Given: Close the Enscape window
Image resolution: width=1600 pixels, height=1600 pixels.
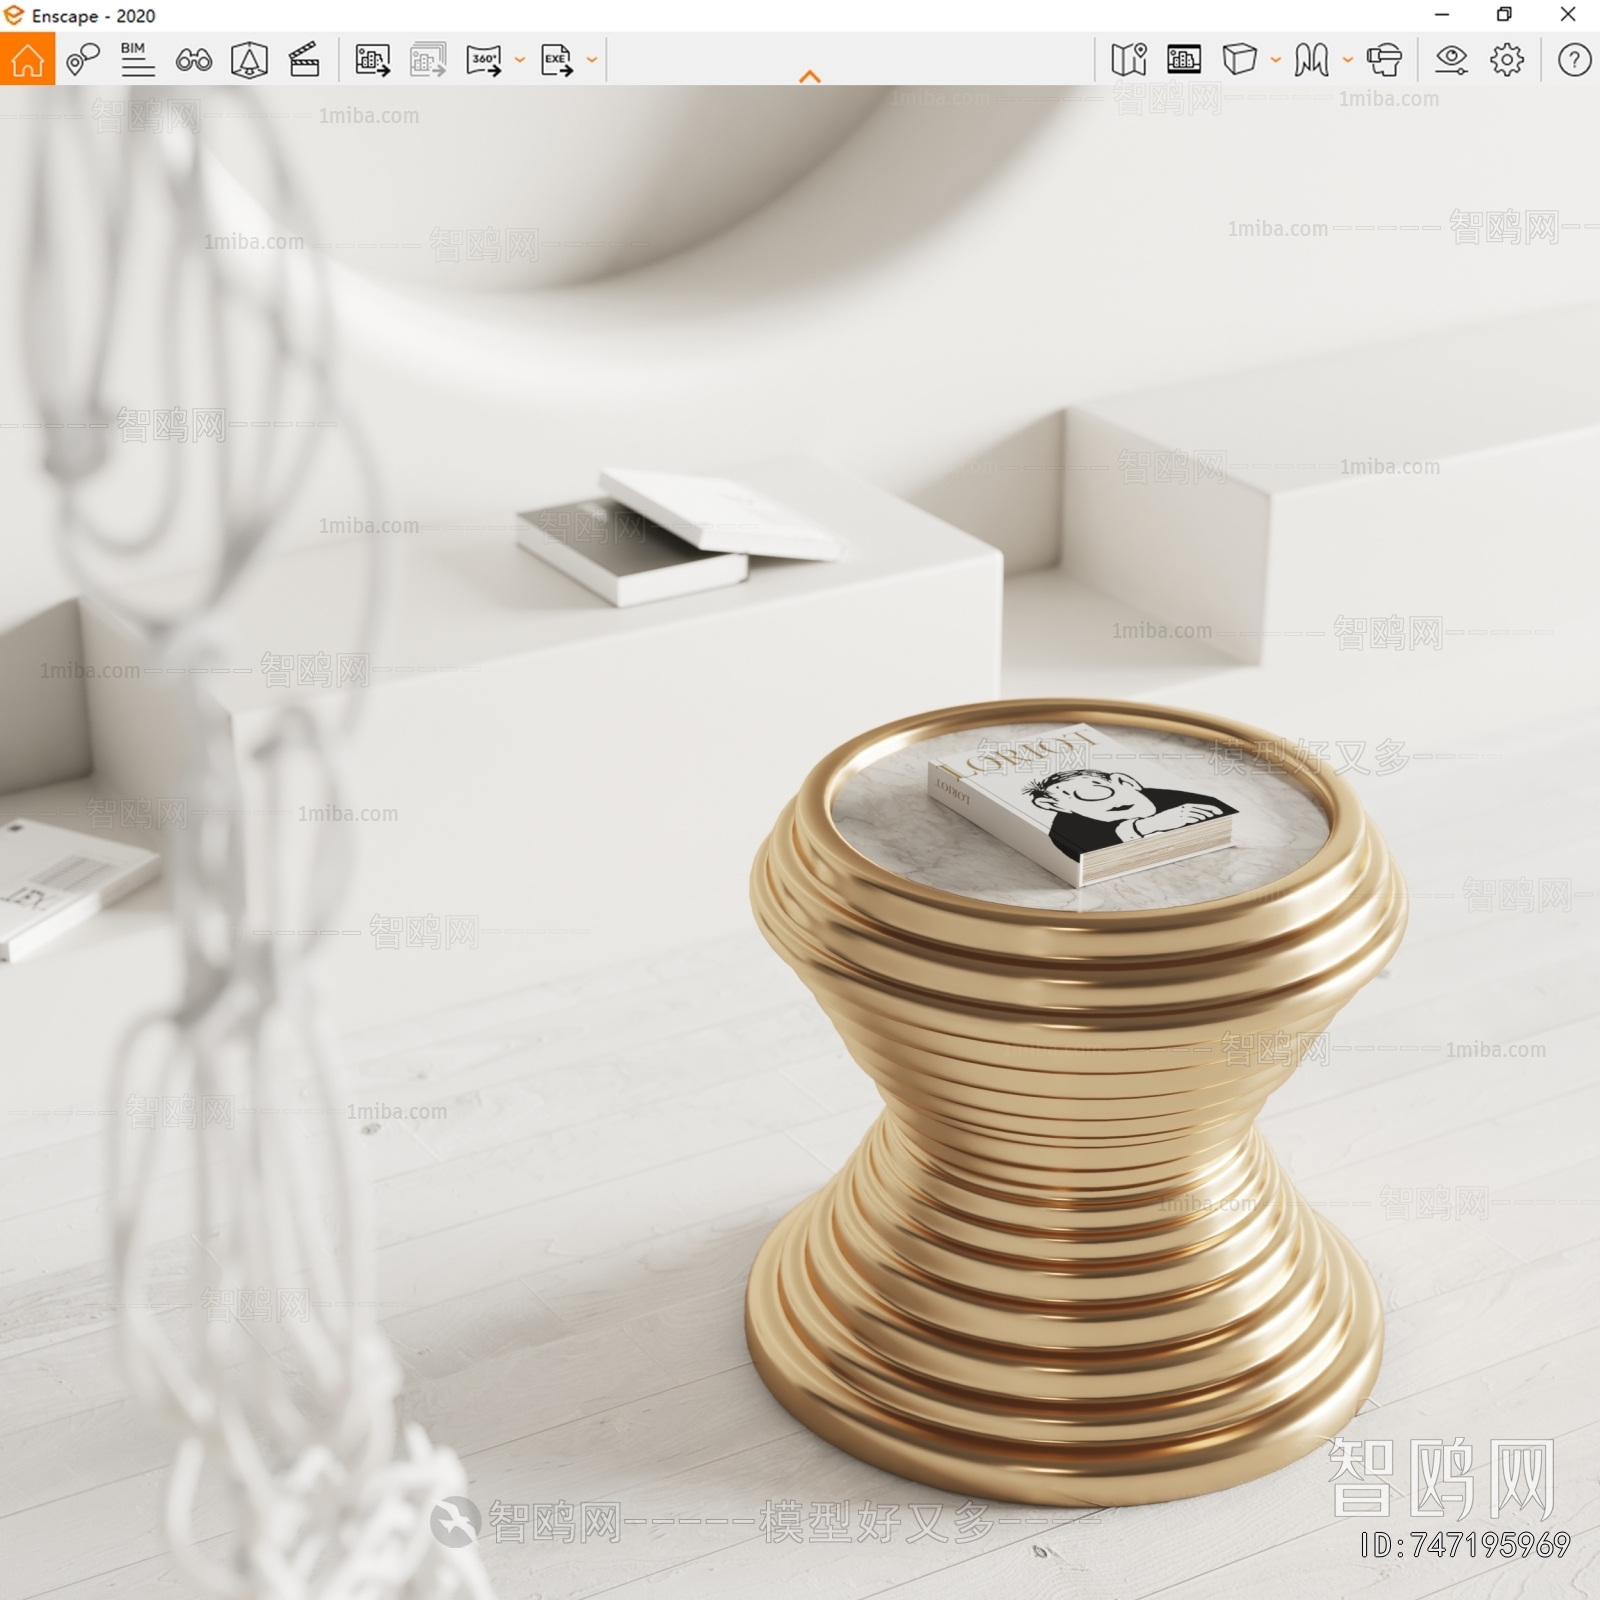Looking at the screenshot, I should (1568, 15).
